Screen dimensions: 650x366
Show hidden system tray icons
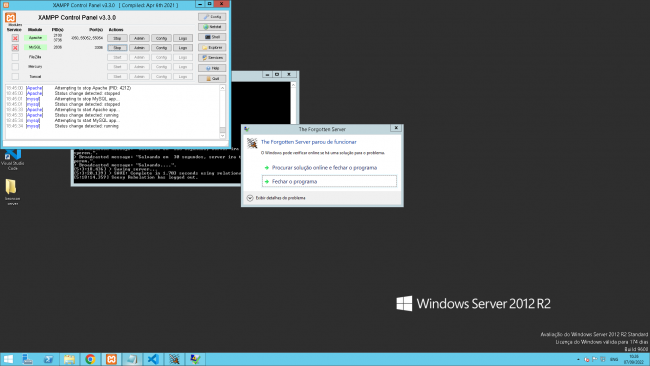click(x=578, y=359)
